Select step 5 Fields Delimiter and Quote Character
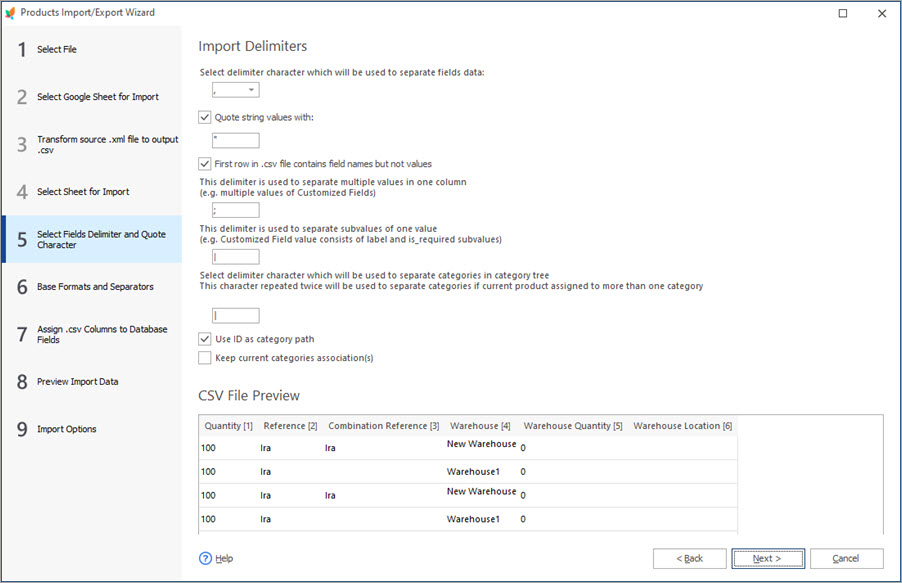902x583 pixels. pos(92,239)
